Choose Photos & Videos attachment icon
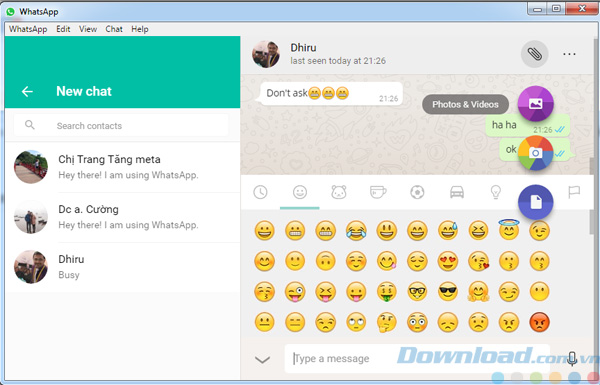The image size is (600, 385). click(535, 104)
